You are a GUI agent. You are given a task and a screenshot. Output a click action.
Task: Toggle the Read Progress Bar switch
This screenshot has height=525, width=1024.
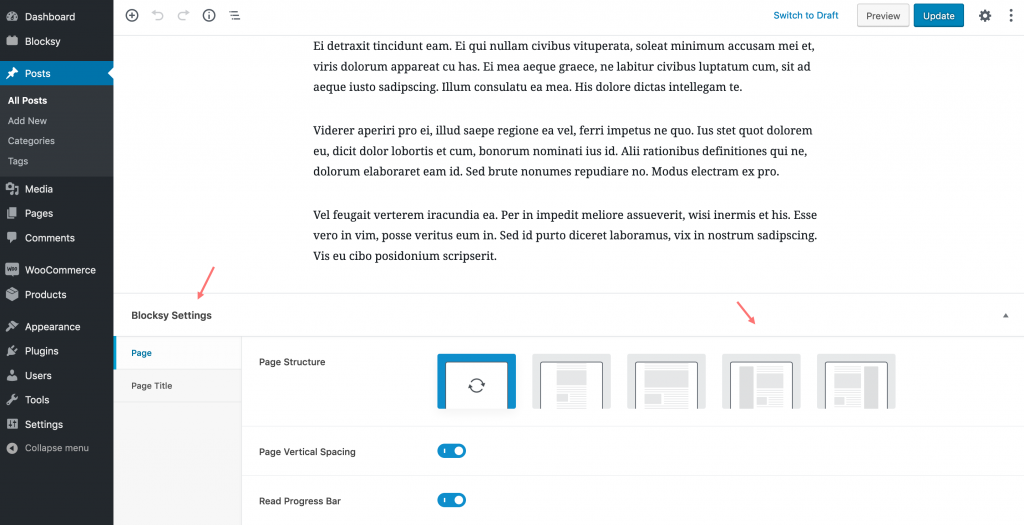451,500
